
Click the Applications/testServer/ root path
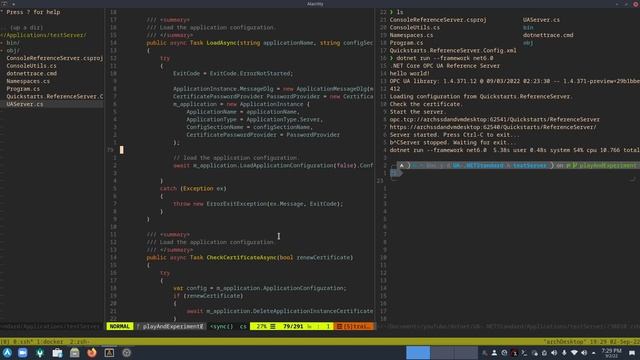(x=43, y=35)
